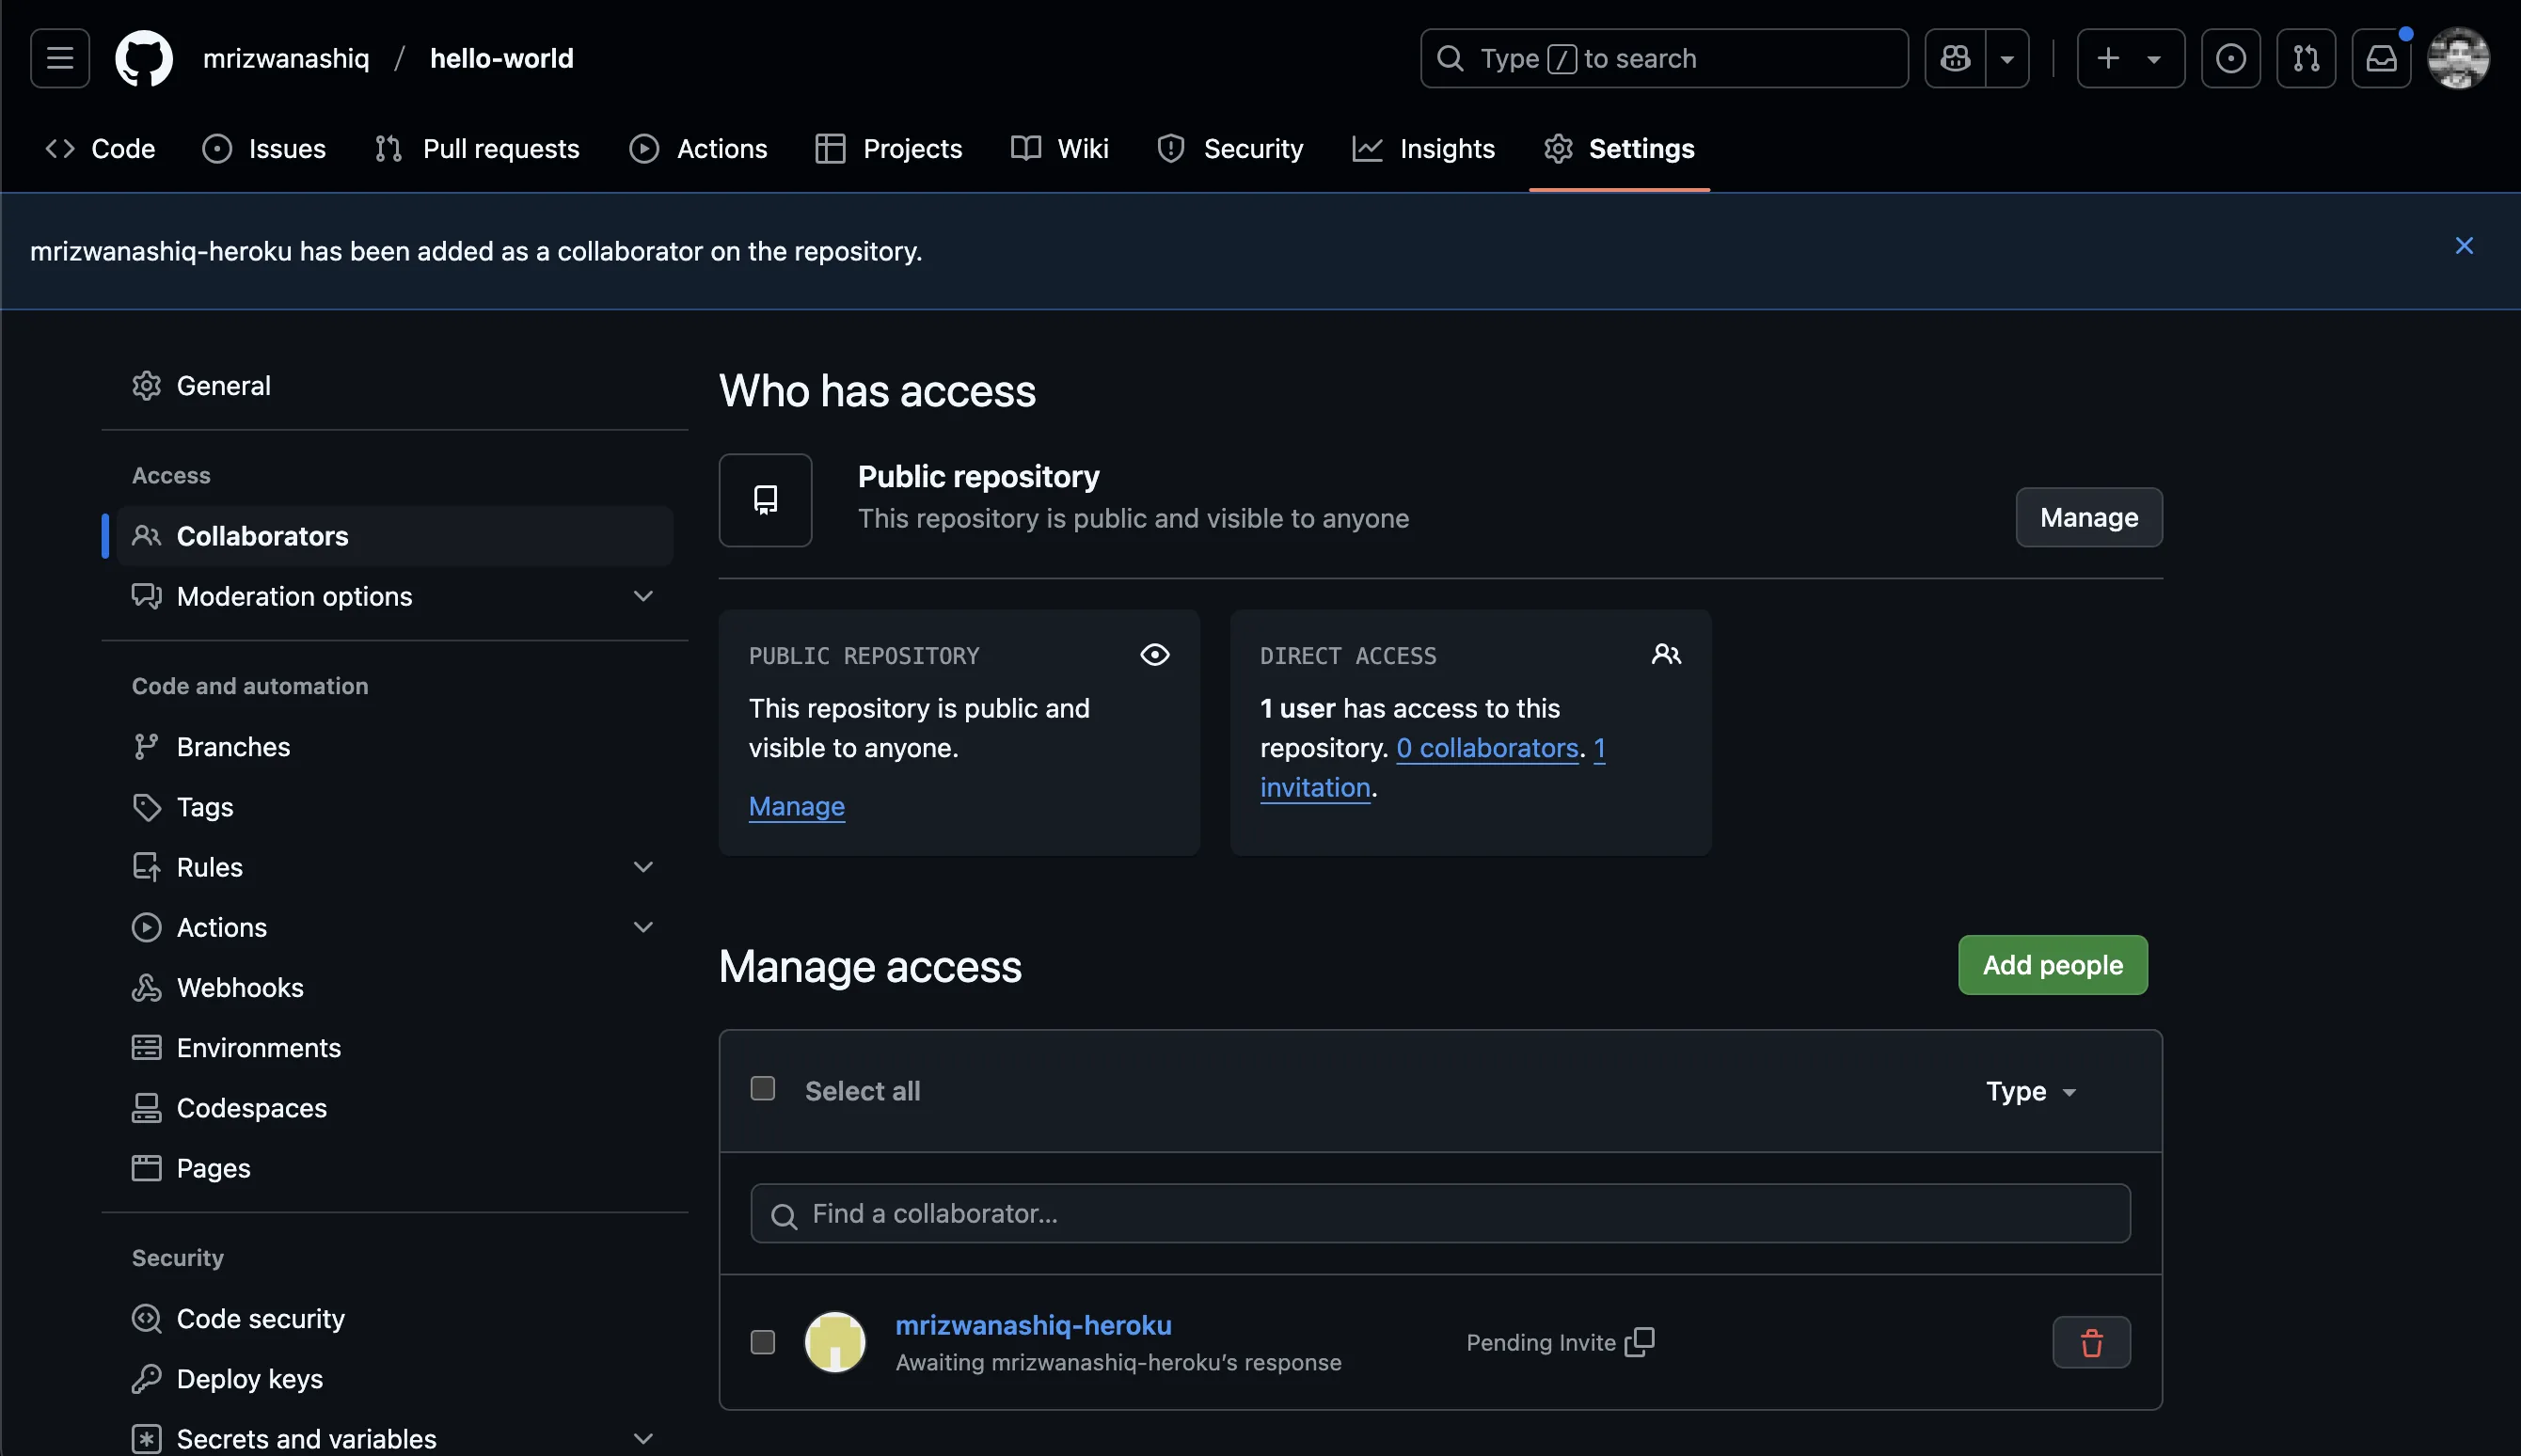Expand Actions section in sidebar
The height and width of the screenshot is (1456, 2521).
point(395,927)
